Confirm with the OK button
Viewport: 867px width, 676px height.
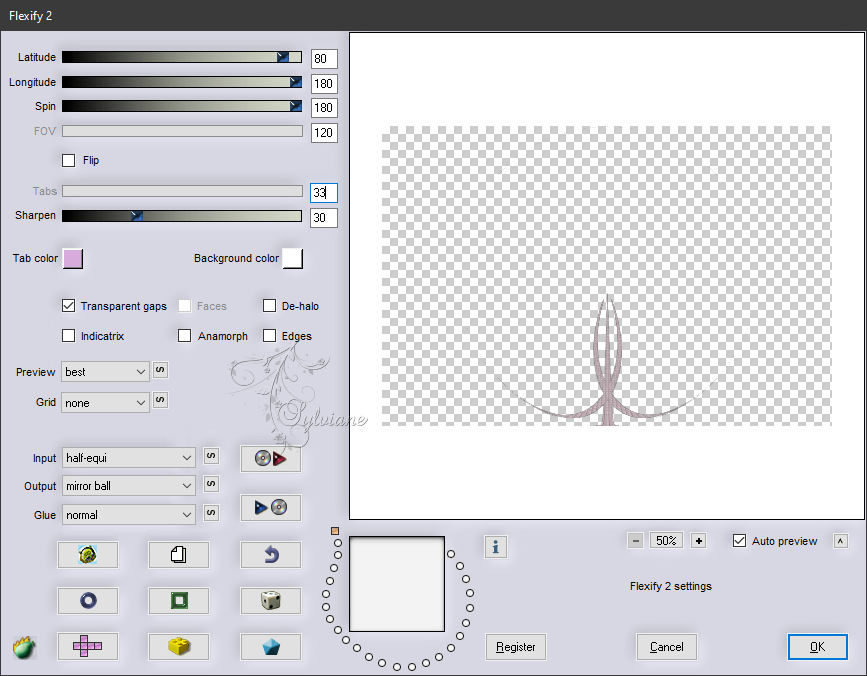[817, 647]
